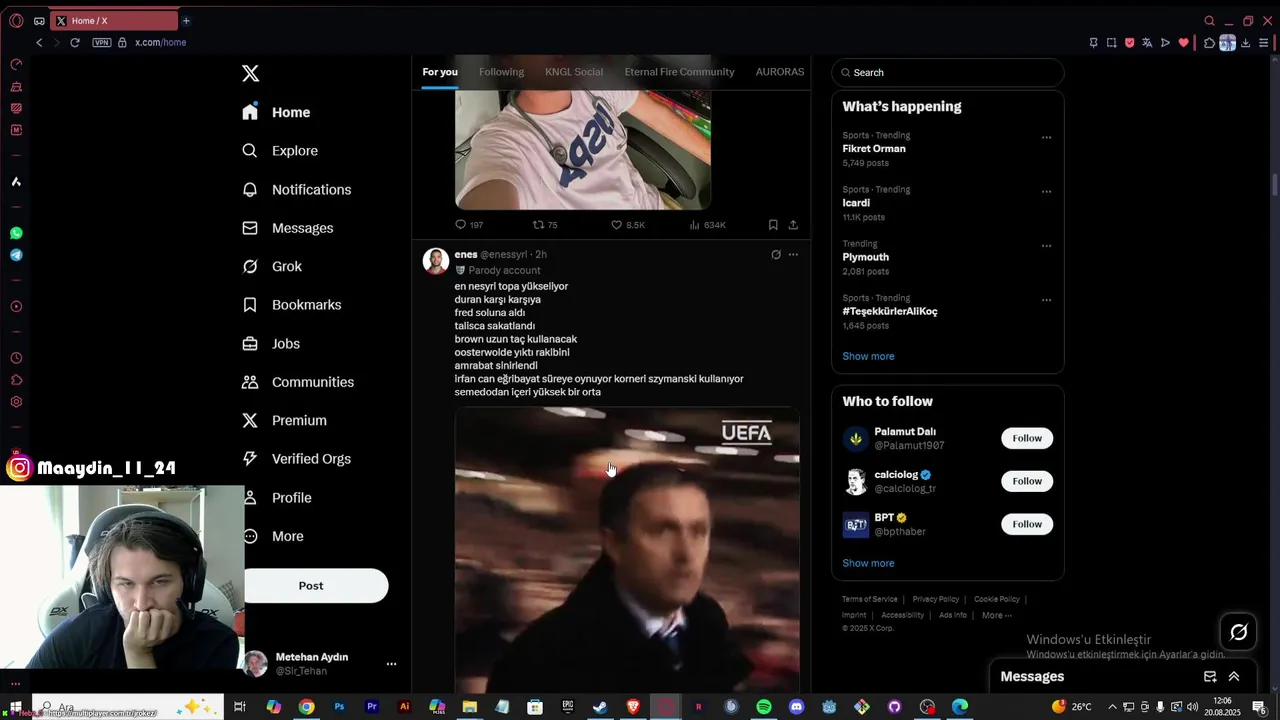Open Opera snapshot tool icon
Viewport: 1280px width, 720px height.
[1111, 43]
